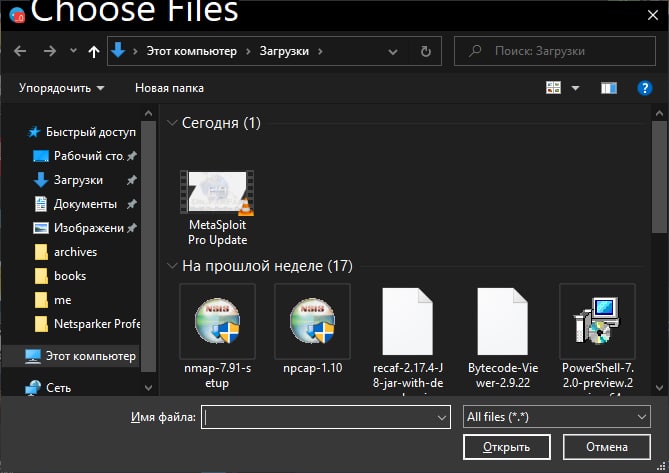Change the view layout icon

coord(553,88)
